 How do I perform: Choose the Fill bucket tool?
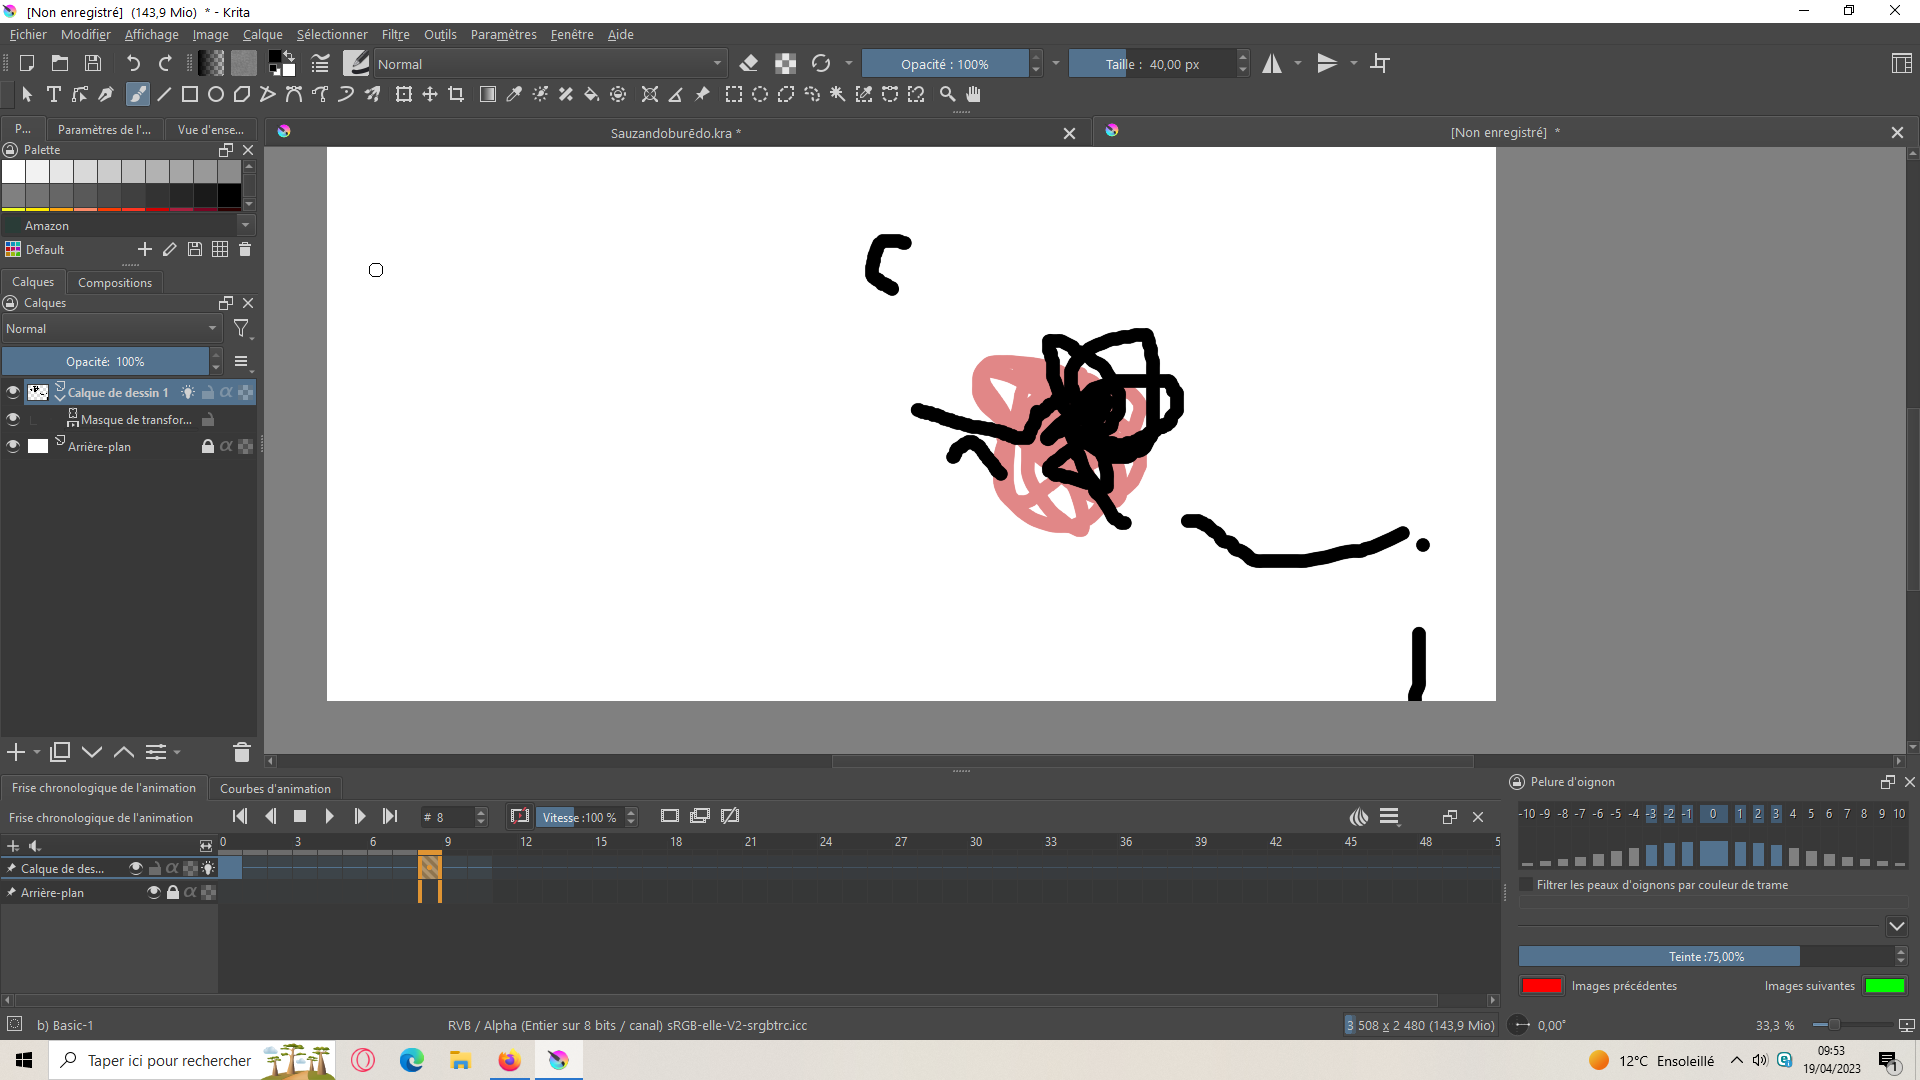[x=591, y=94]
